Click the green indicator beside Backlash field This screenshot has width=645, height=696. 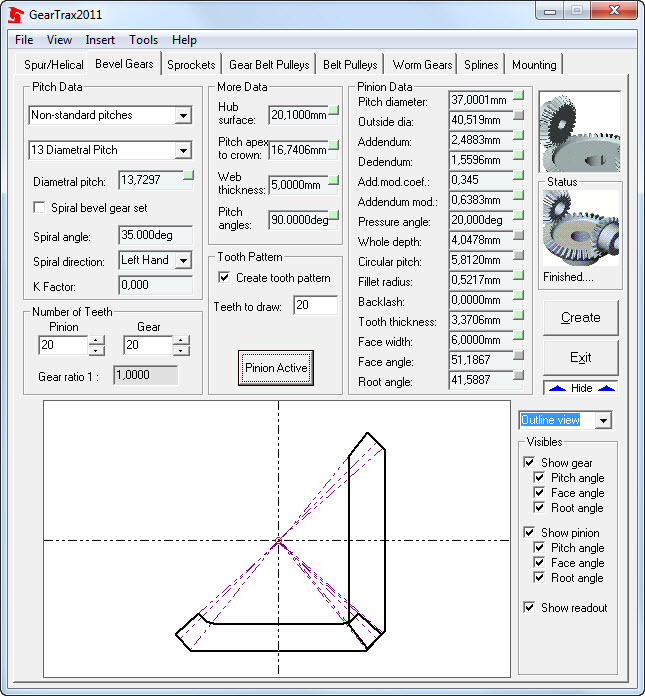(x=518, y=295)
